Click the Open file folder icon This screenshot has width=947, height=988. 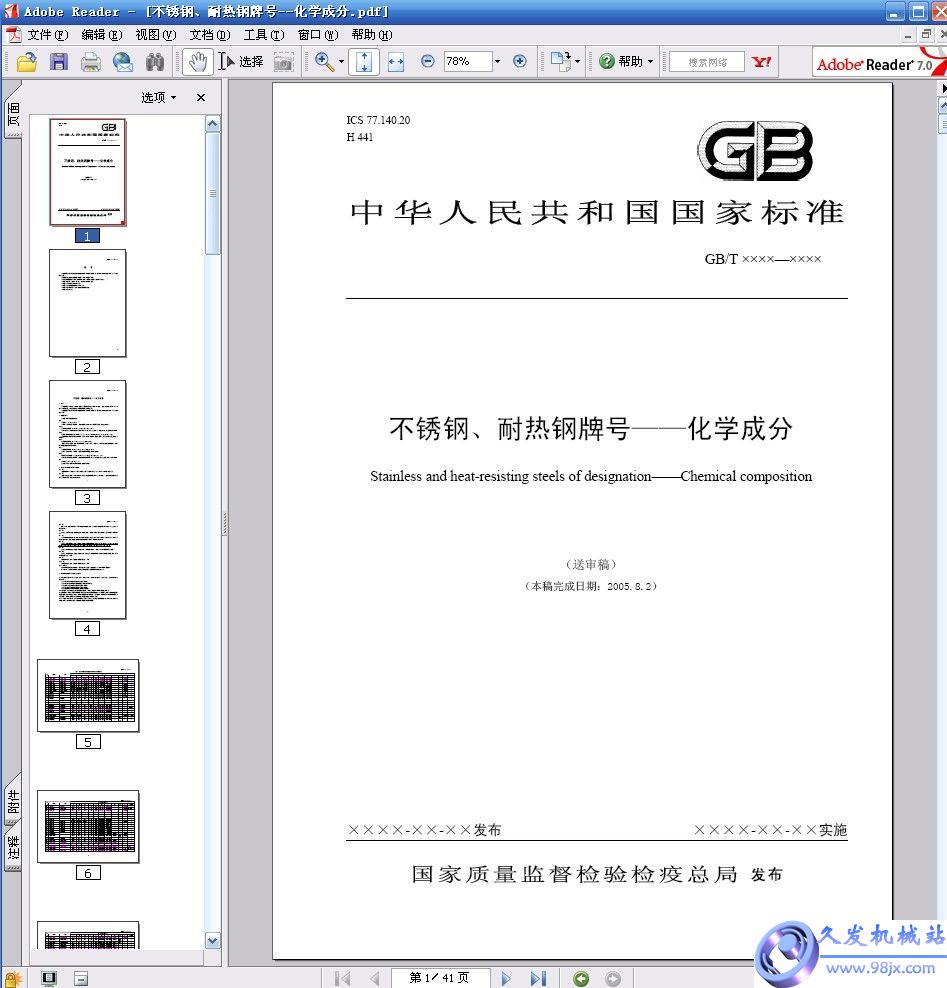pyautogui.click(x=27, y=62)
